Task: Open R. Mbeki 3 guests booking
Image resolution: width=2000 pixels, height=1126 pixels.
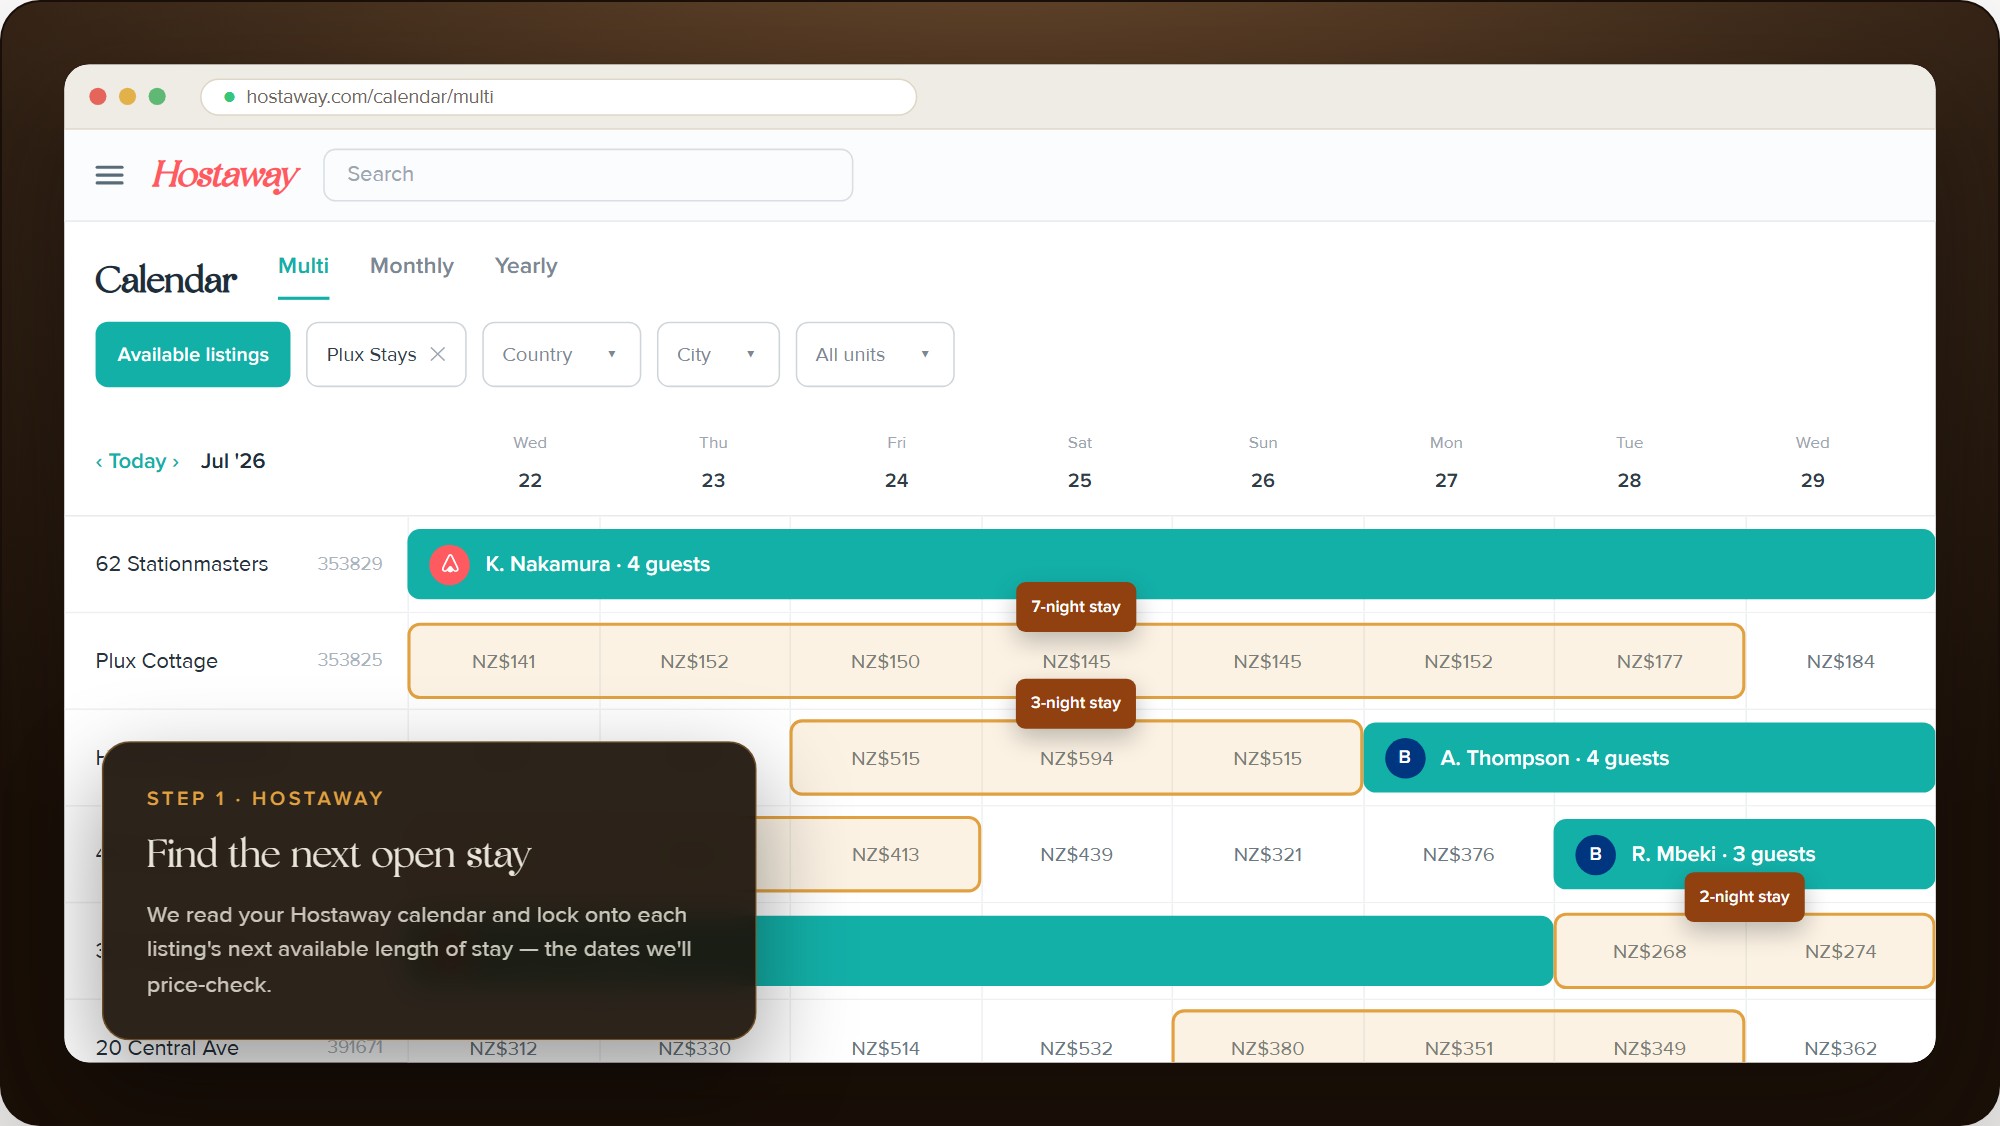Action: [x=1744, y=854]
